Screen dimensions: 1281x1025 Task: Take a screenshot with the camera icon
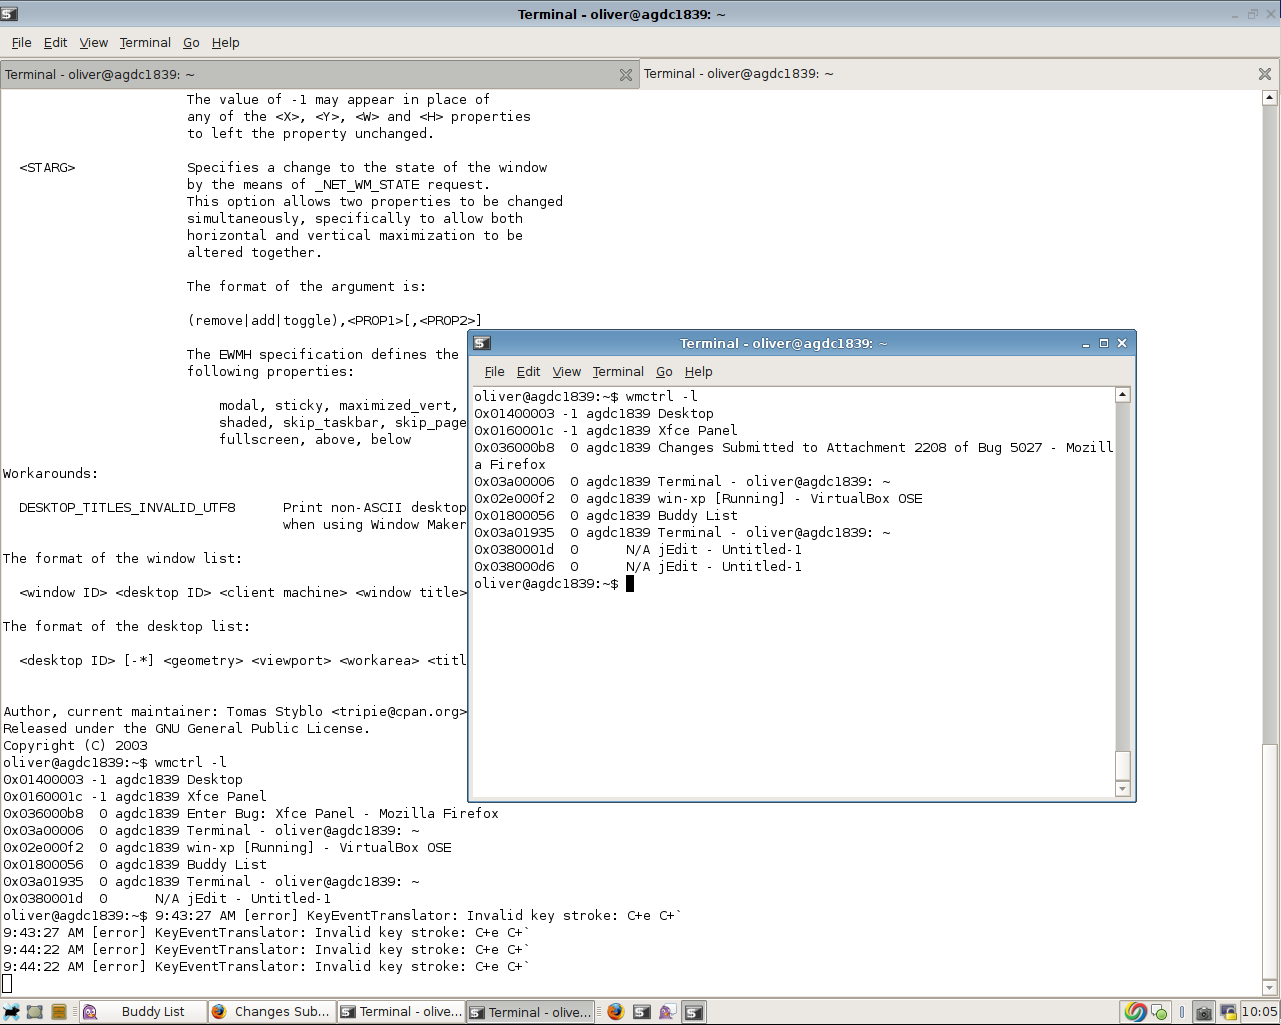click(x=1204, y=1012)
